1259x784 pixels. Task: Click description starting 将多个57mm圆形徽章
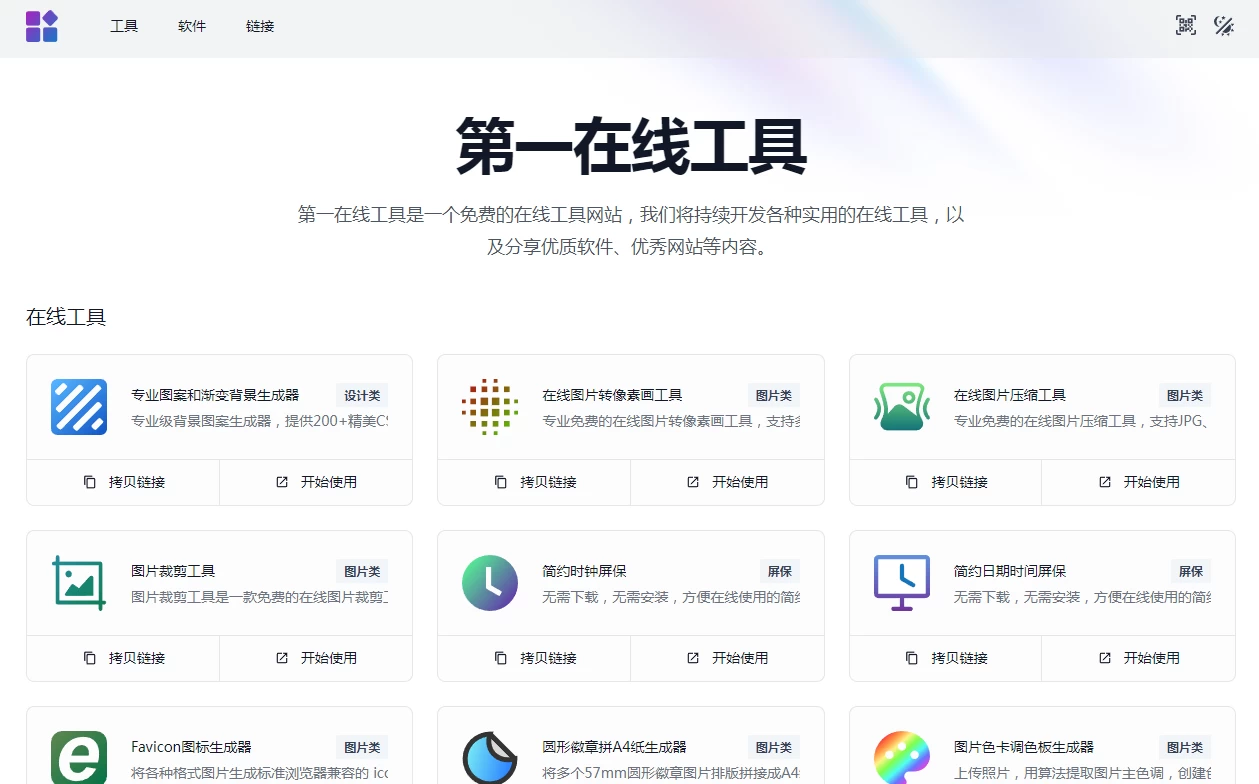671,773
